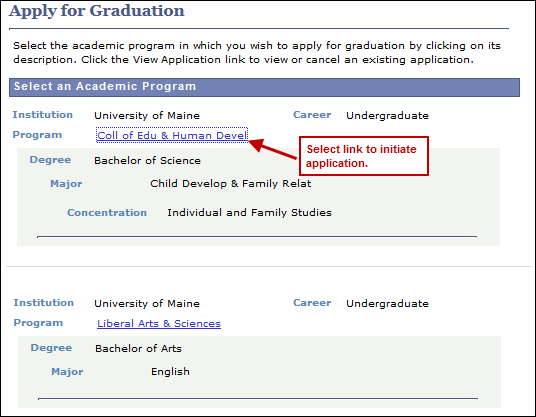536x417 pixels.
Task: Select the 'Select an Academic Program' header bar
Action: coord(264,87)
